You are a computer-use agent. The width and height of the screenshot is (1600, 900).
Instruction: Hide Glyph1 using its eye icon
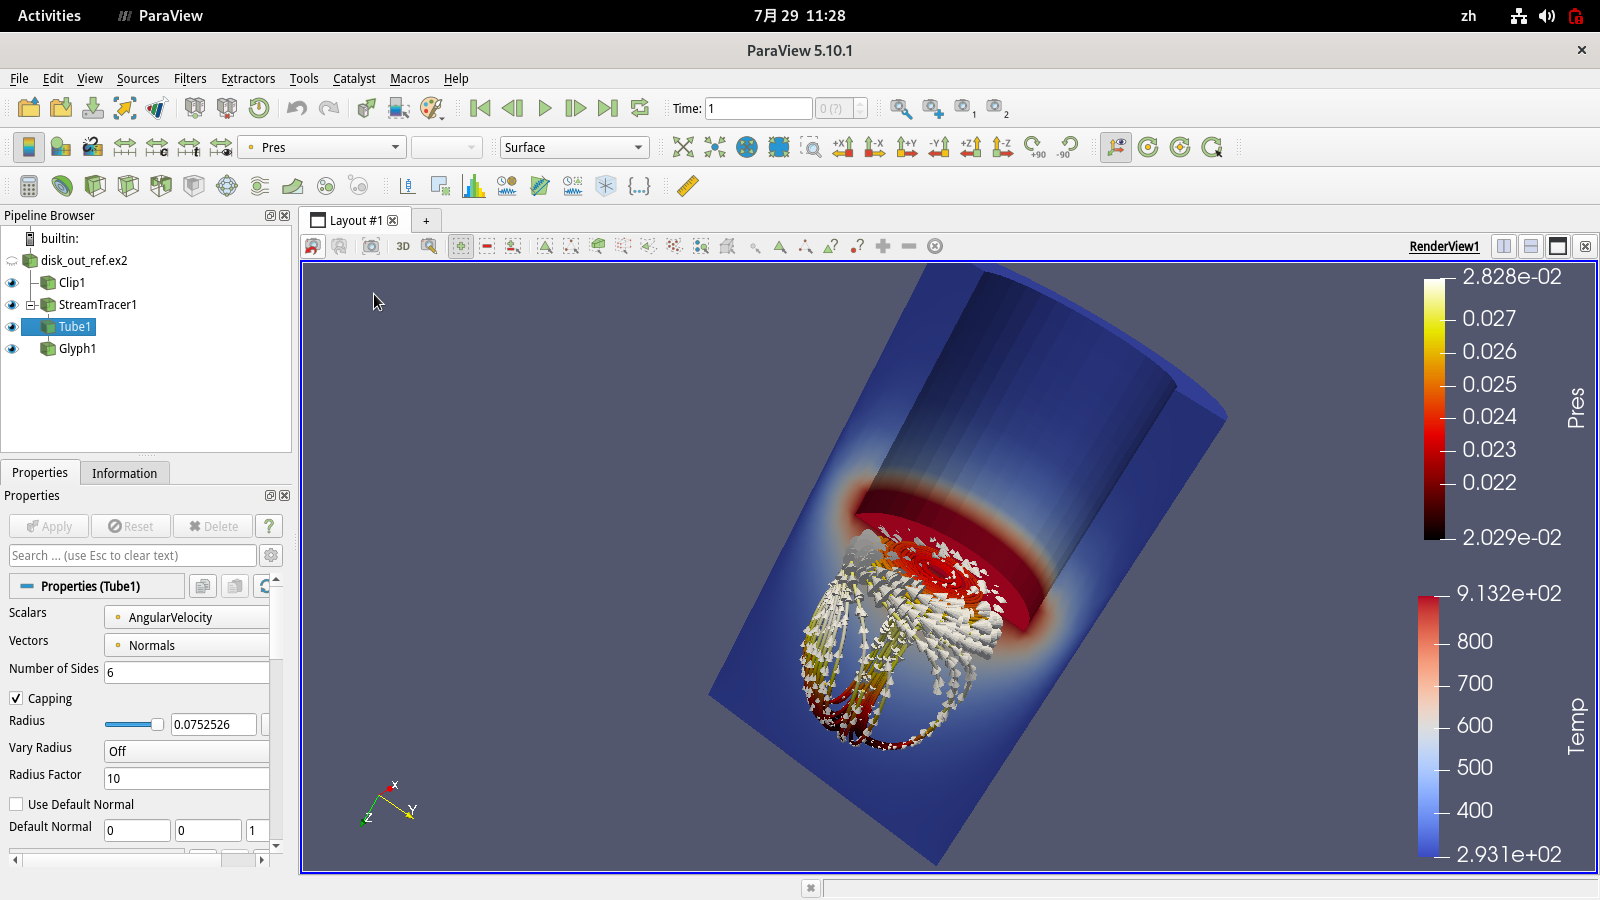click(12, 349)
